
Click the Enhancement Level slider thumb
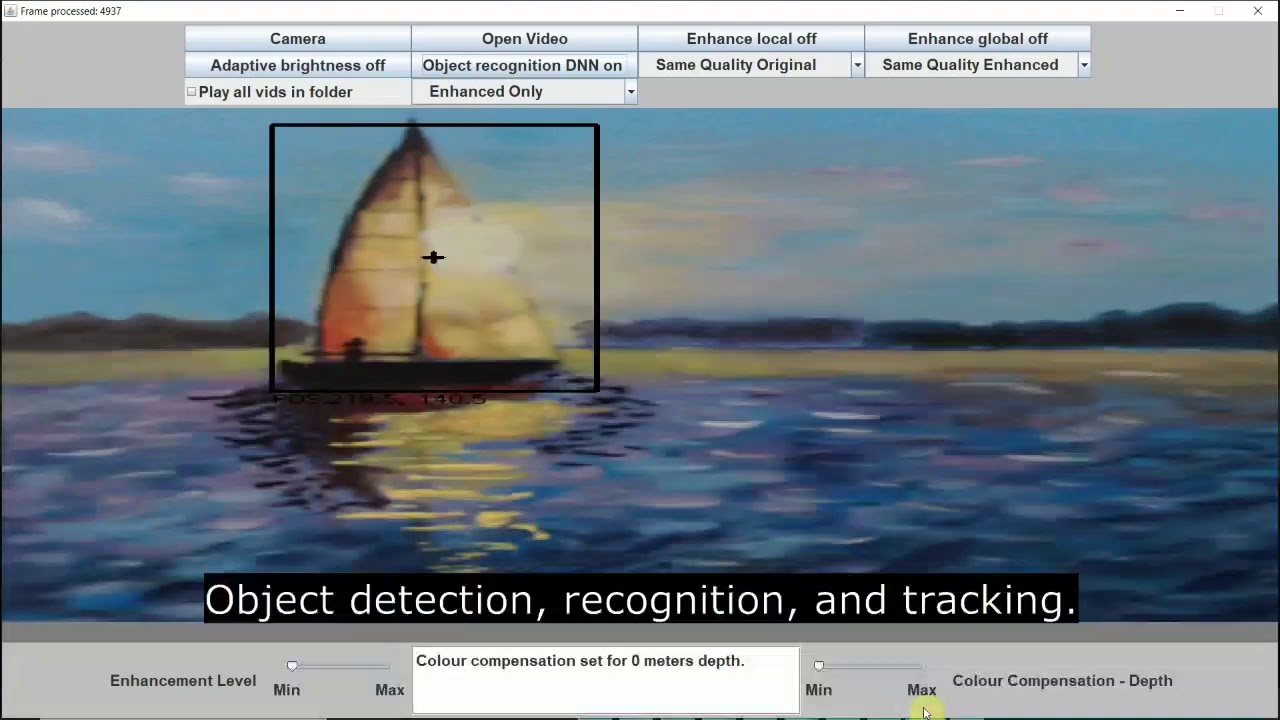tap(292, 666)
